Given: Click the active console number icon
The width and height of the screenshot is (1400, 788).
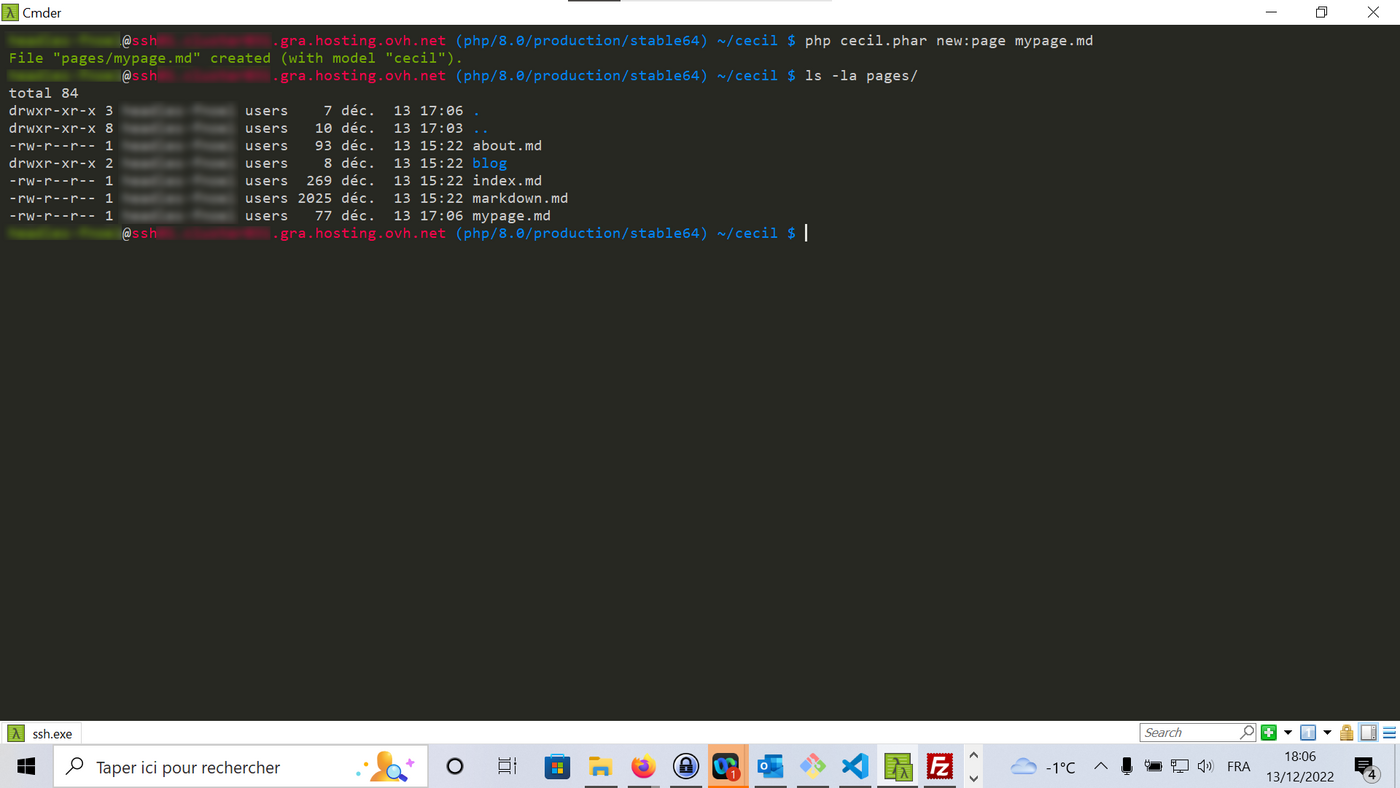Looking at the screenshot, I should [1307, 733].
